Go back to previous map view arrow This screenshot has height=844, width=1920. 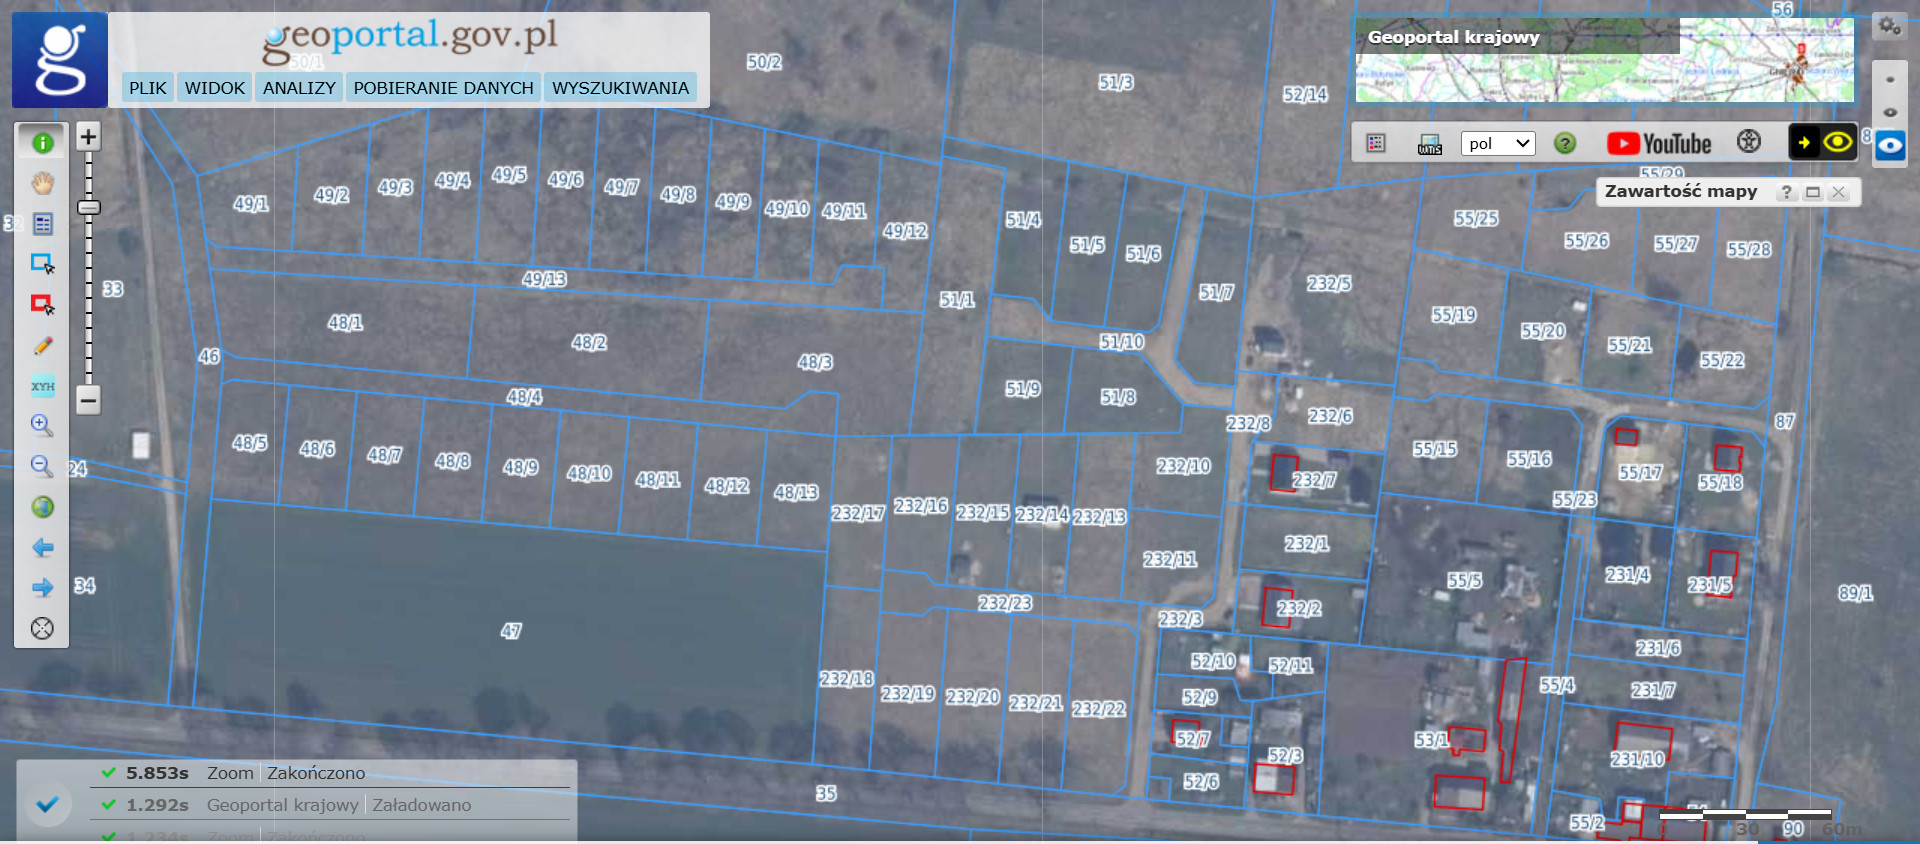pyautogui.click(x=42, y=548)
